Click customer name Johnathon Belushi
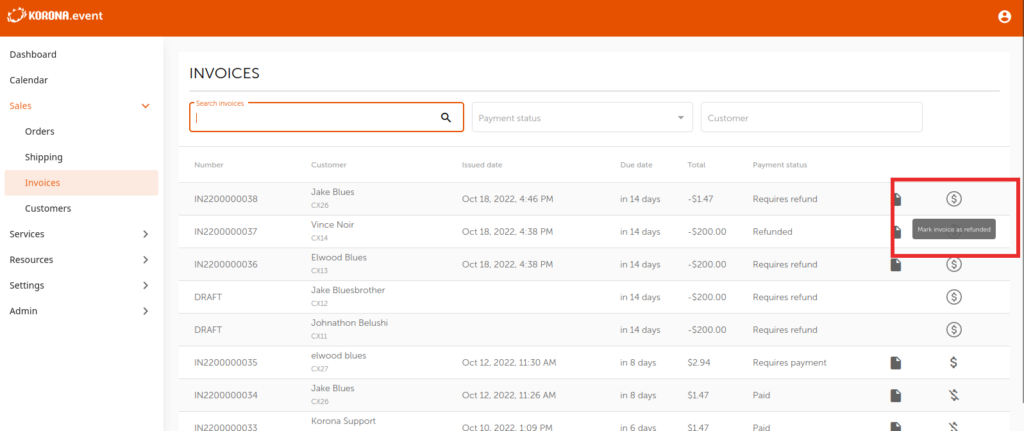Viewport: 1024px width, 431px height. (350, 323)
